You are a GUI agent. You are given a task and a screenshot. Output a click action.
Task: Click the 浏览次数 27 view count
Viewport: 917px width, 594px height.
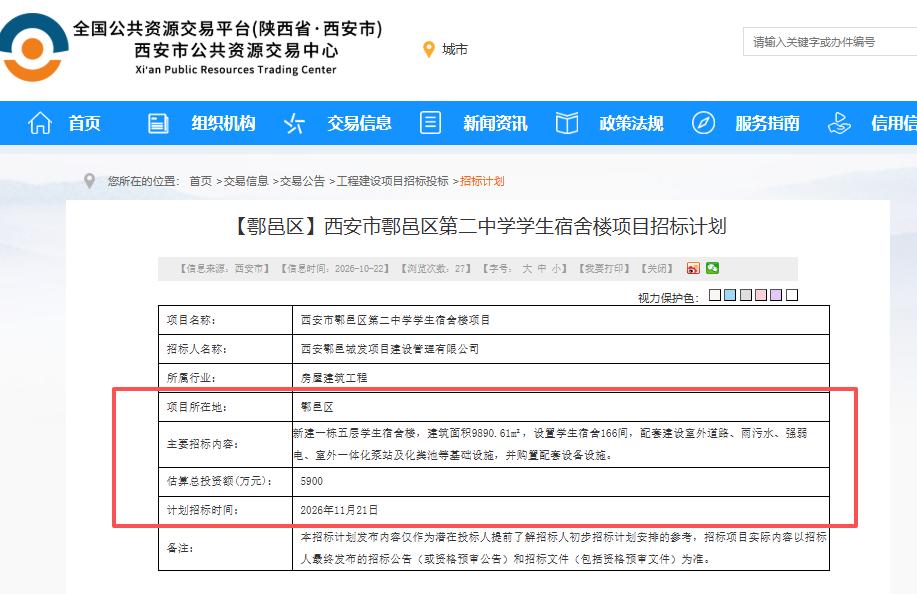pyautogui.click(x=436, y=268)
